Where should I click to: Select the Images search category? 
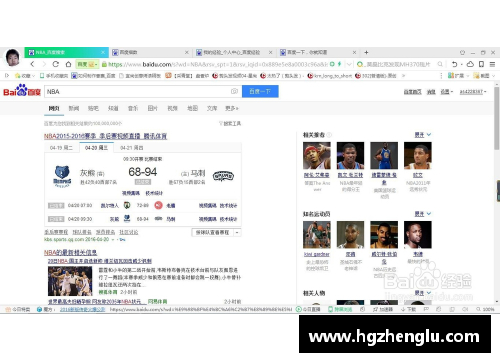point(152,108)
